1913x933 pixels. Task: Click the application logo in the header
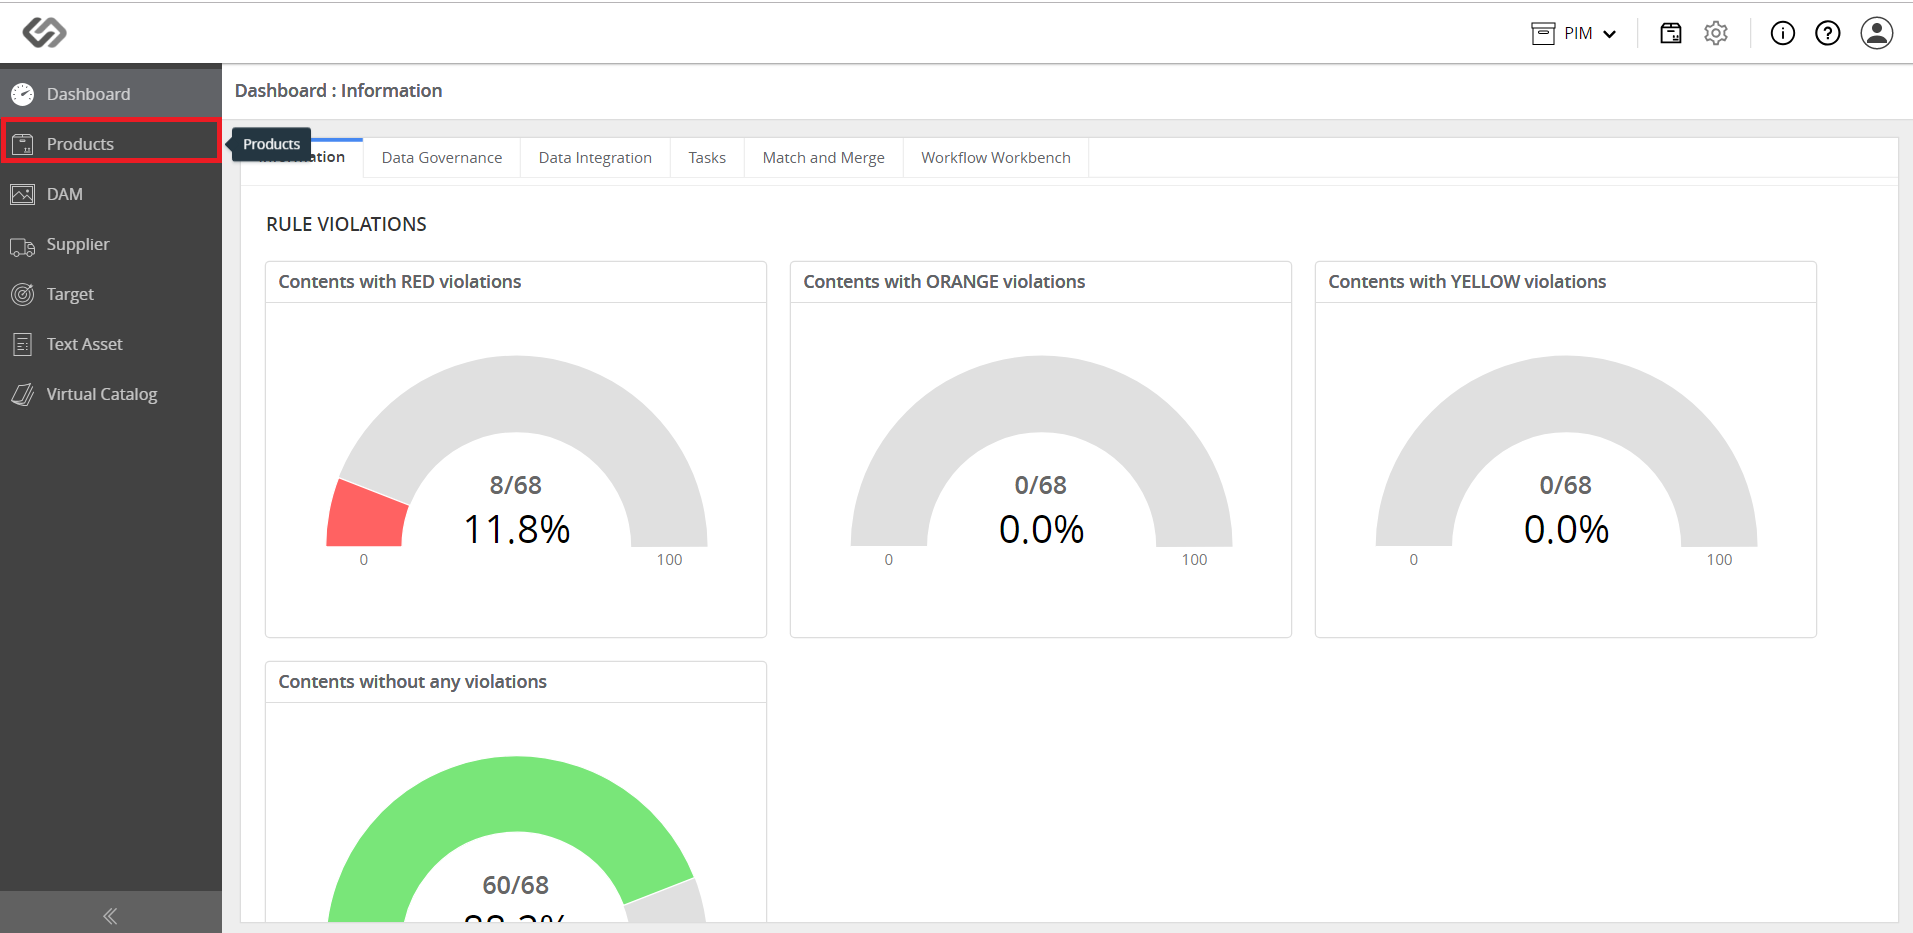click(45, 33)
